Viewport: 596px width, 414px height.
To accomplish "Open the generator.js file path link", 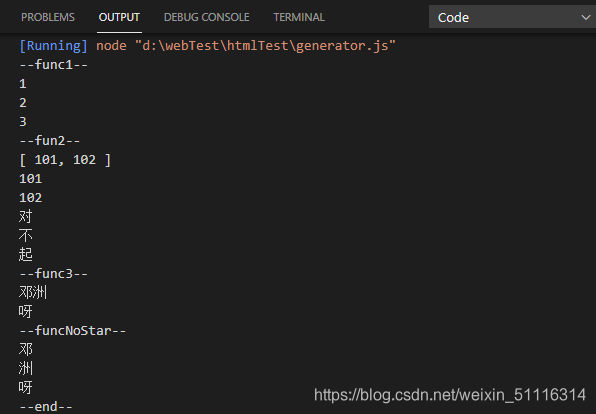I will pos(265,46).
